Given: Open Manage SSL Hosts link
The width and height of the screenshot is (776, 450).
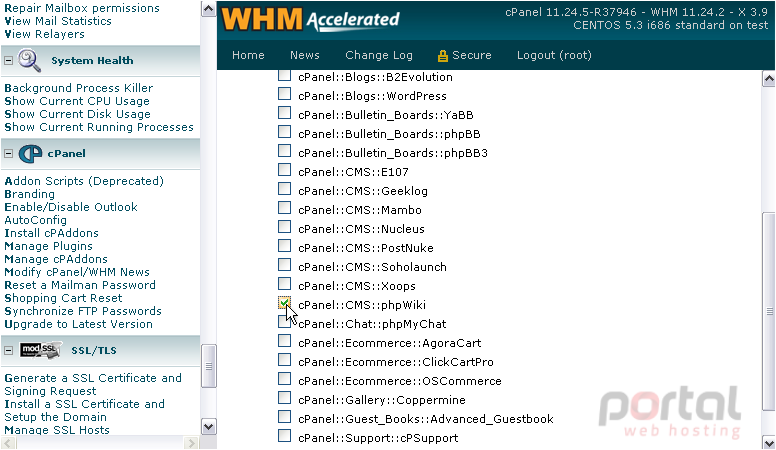Looking at the screenshot, I should pyautogui.click(x=57, y=430).
